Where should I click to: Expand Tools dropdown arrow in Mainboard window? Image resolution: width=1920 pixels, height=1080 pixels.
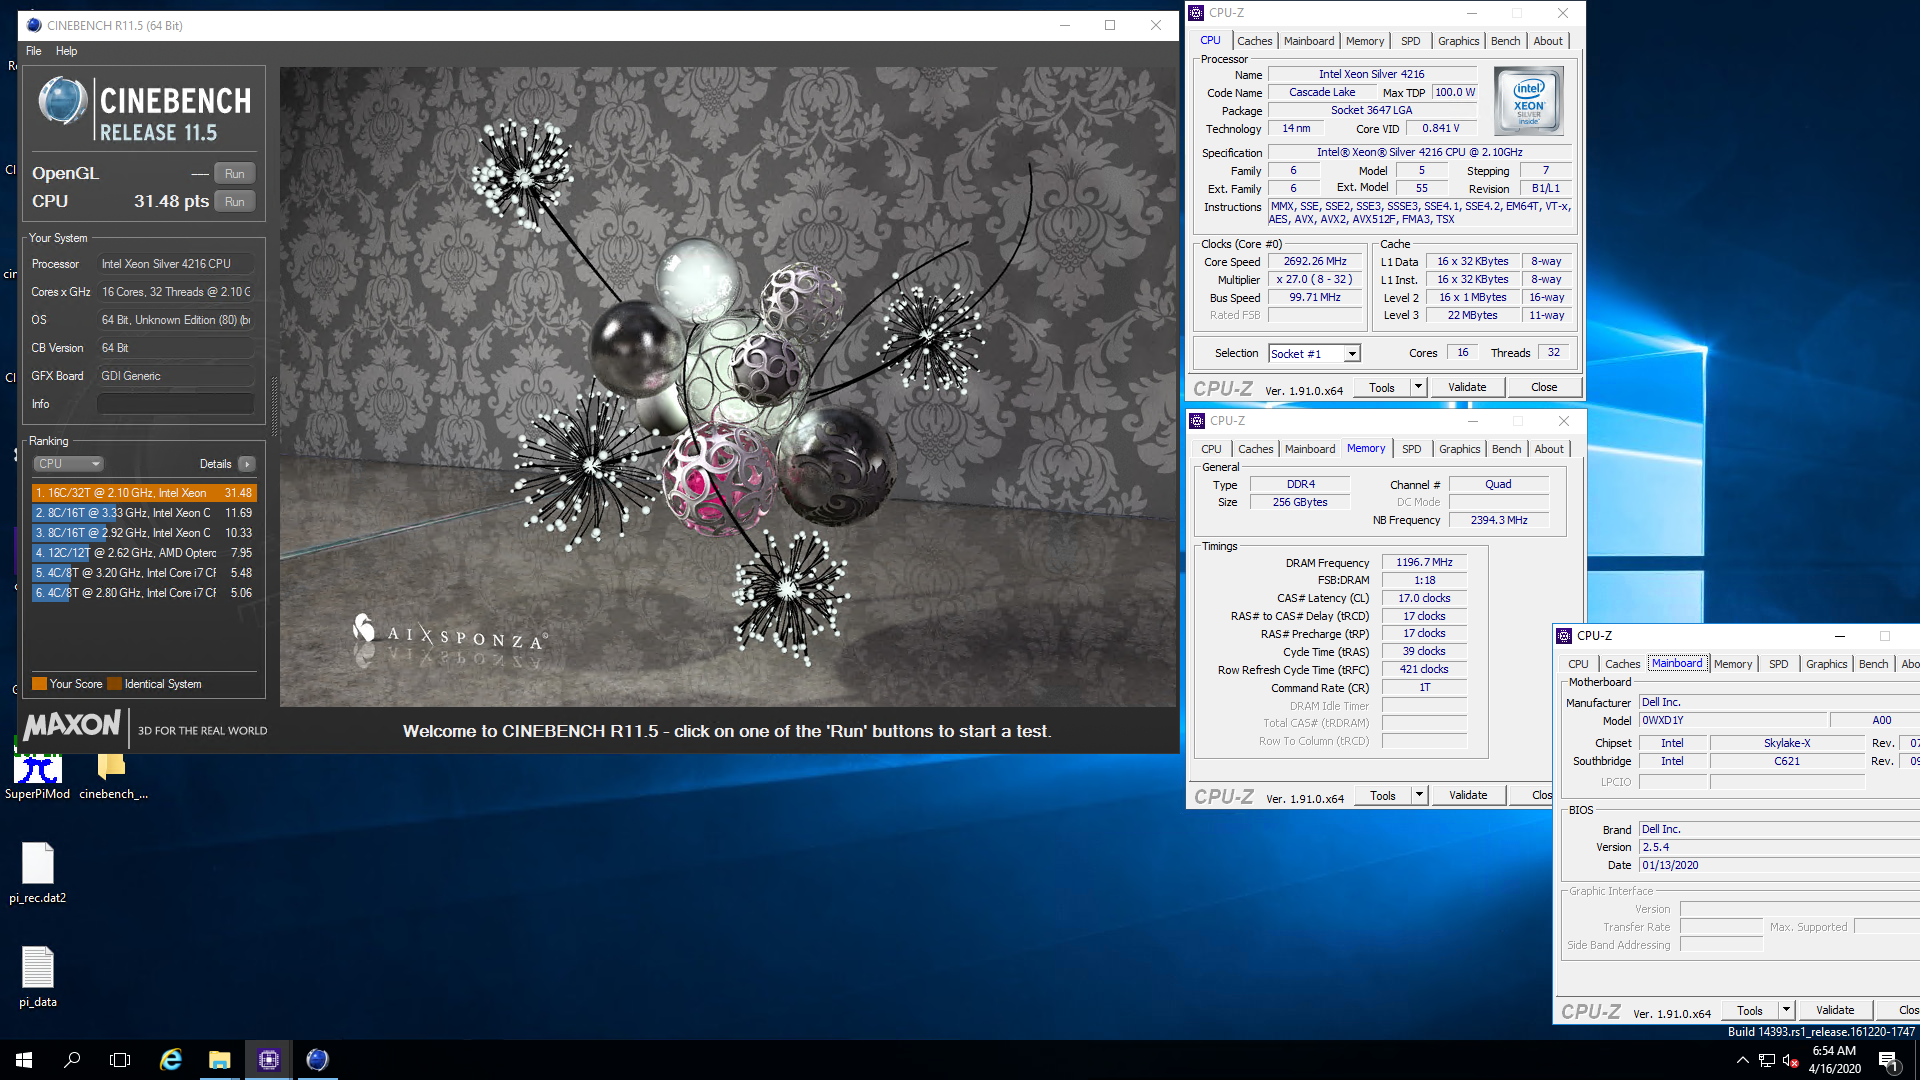pos(1786,1010)
